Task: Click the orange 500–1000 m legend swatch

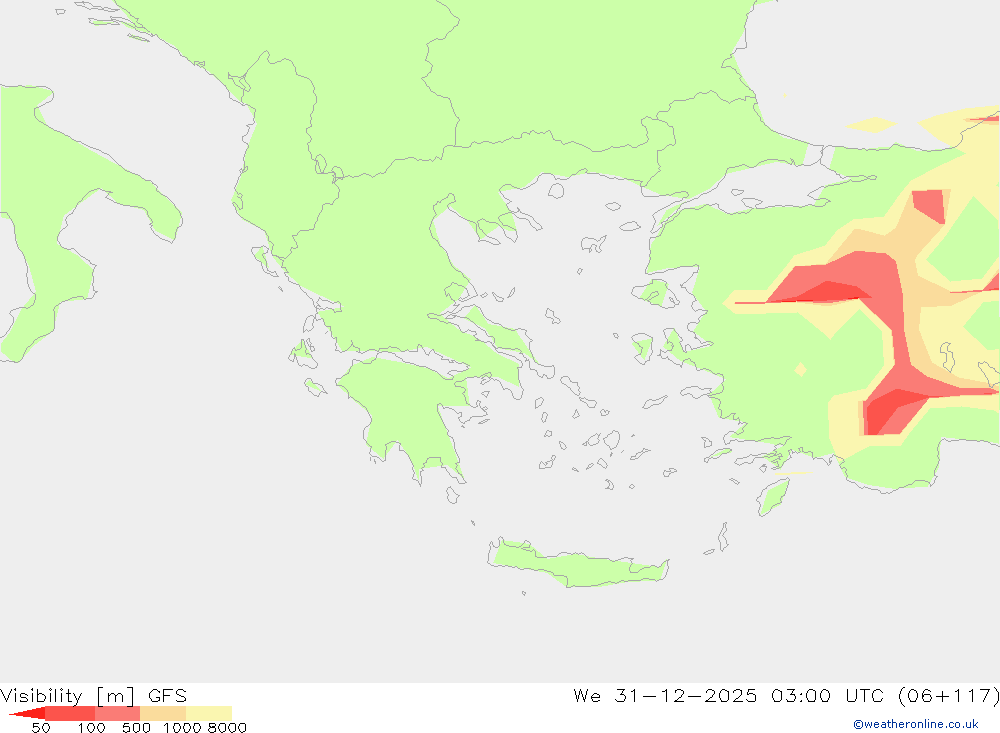Action: [x=163, y=713]
